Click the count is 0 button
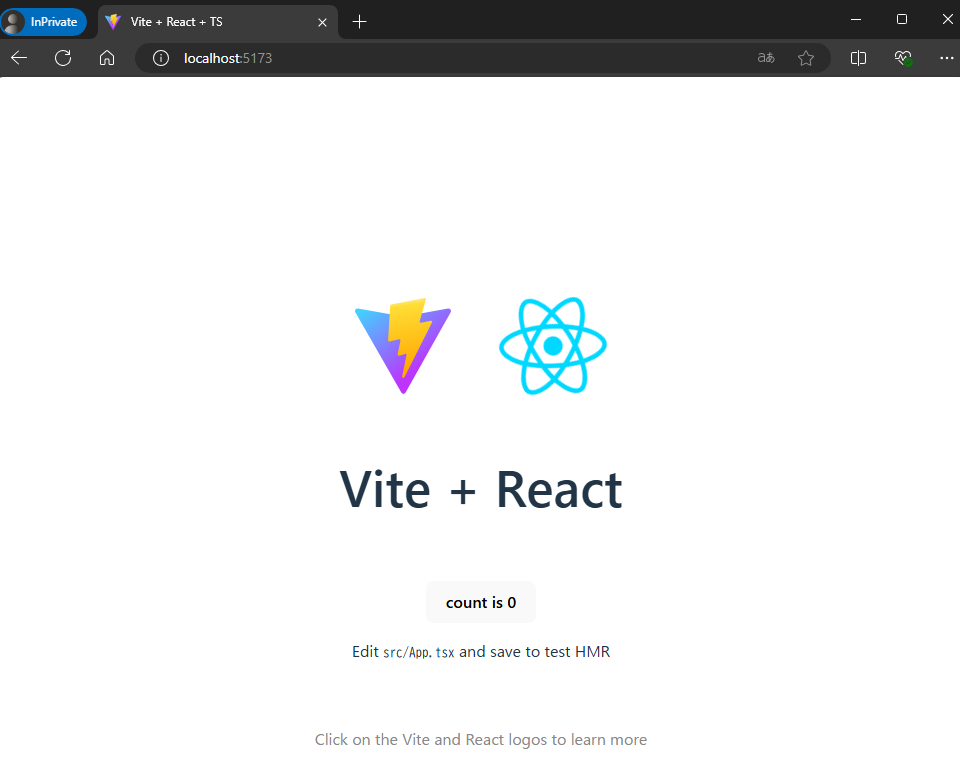This screenshot has height=766, width=960. coord(480,602)
